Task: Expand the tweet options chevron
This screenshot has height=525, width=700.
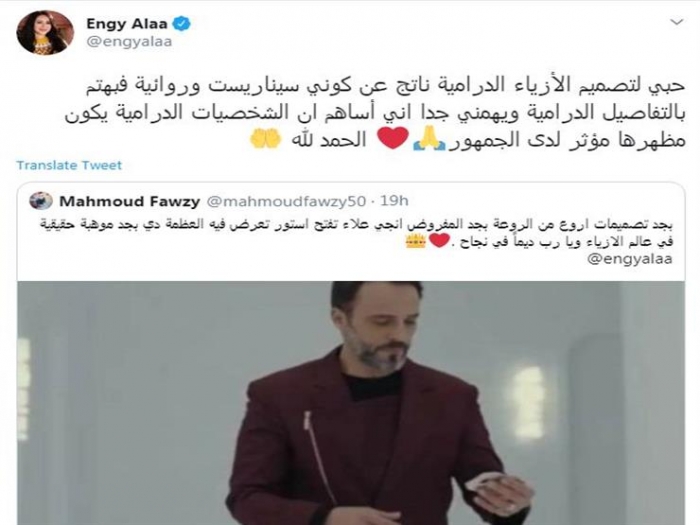Action: pos(677,22)
